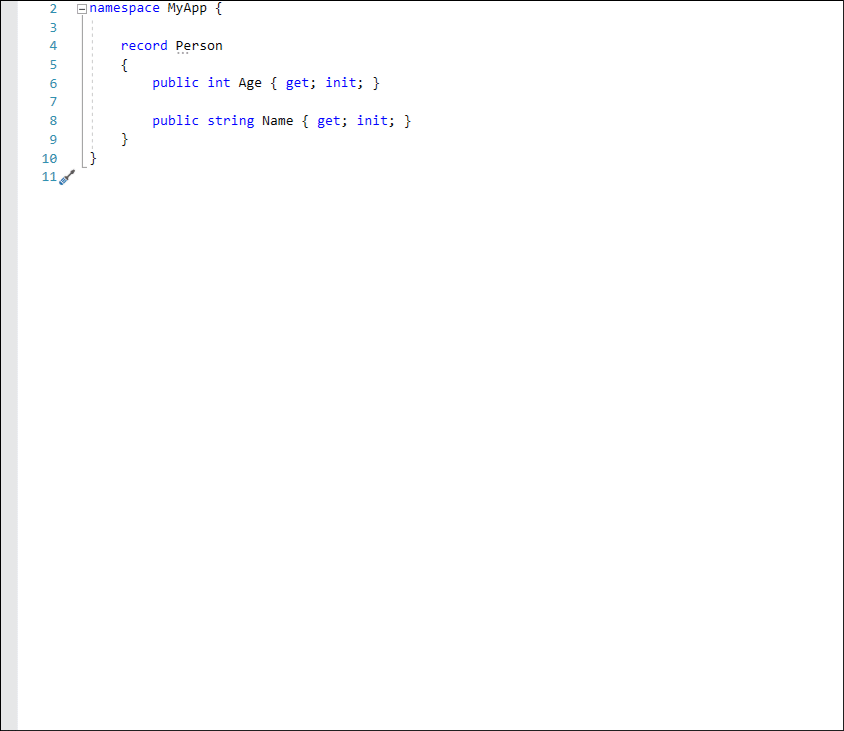Screen dimensions: 844x731
Task: Place cursor on the MyApp identifier
Action: 187,8
